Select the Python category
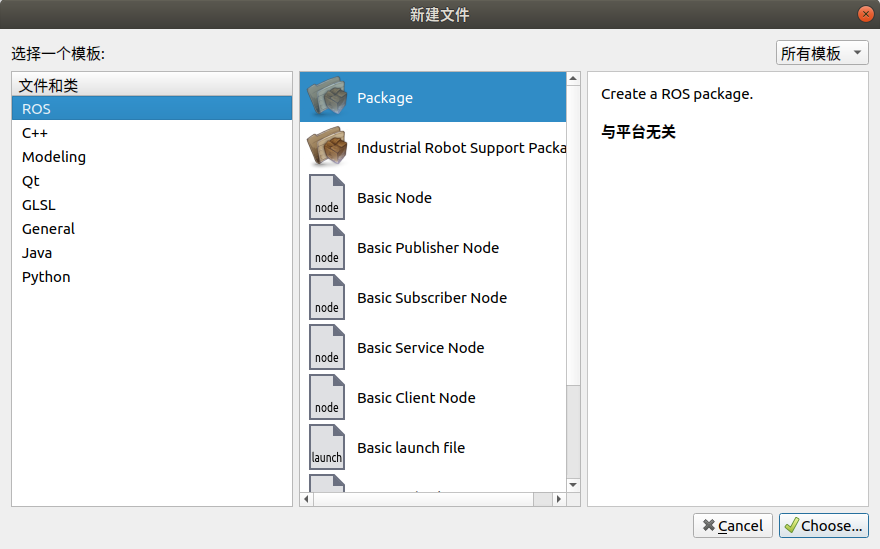This screenshot has width=880, height=549. point(152,277)
